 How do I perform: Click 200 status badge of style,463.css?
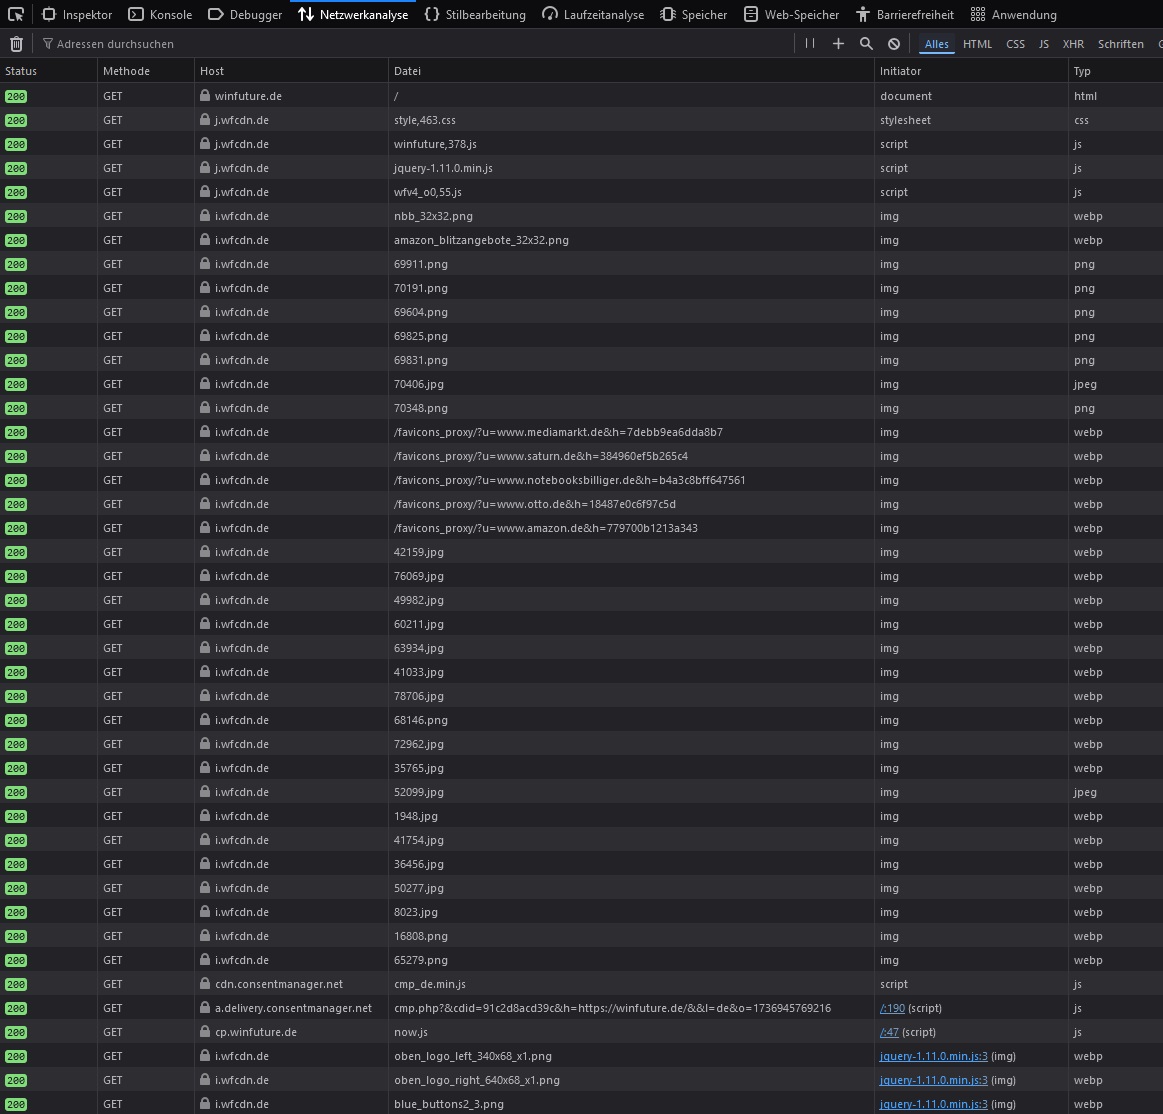tap(16, 120)
